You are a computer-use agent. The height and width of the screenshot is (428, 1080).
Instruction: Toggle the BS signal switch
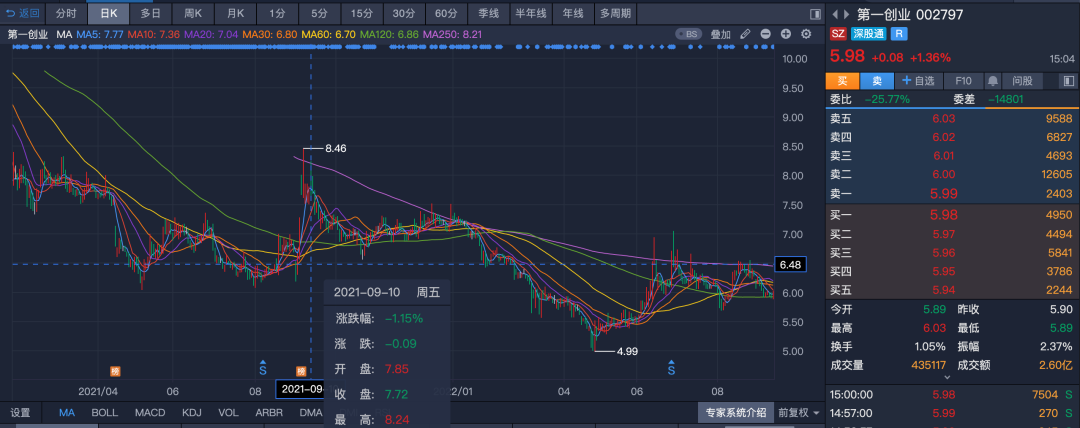coord(689,34)
